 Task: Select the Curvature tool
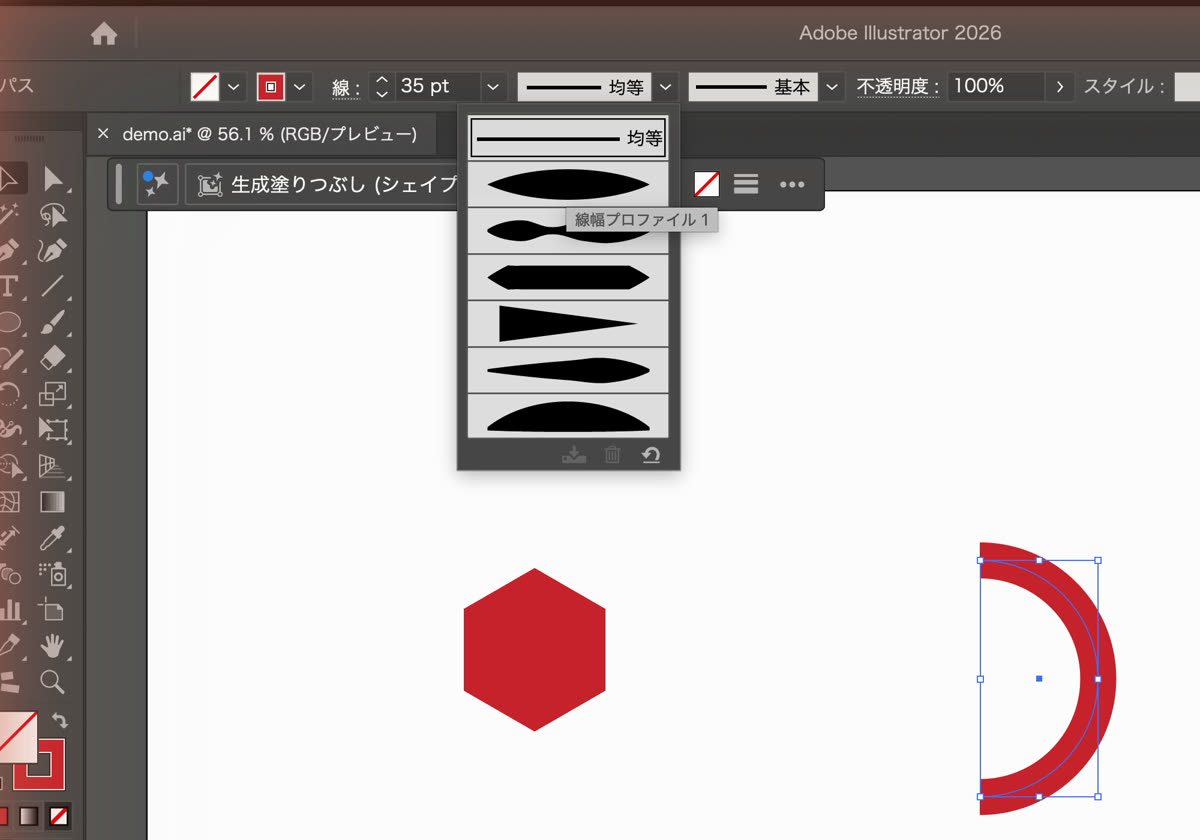[53, 250]
